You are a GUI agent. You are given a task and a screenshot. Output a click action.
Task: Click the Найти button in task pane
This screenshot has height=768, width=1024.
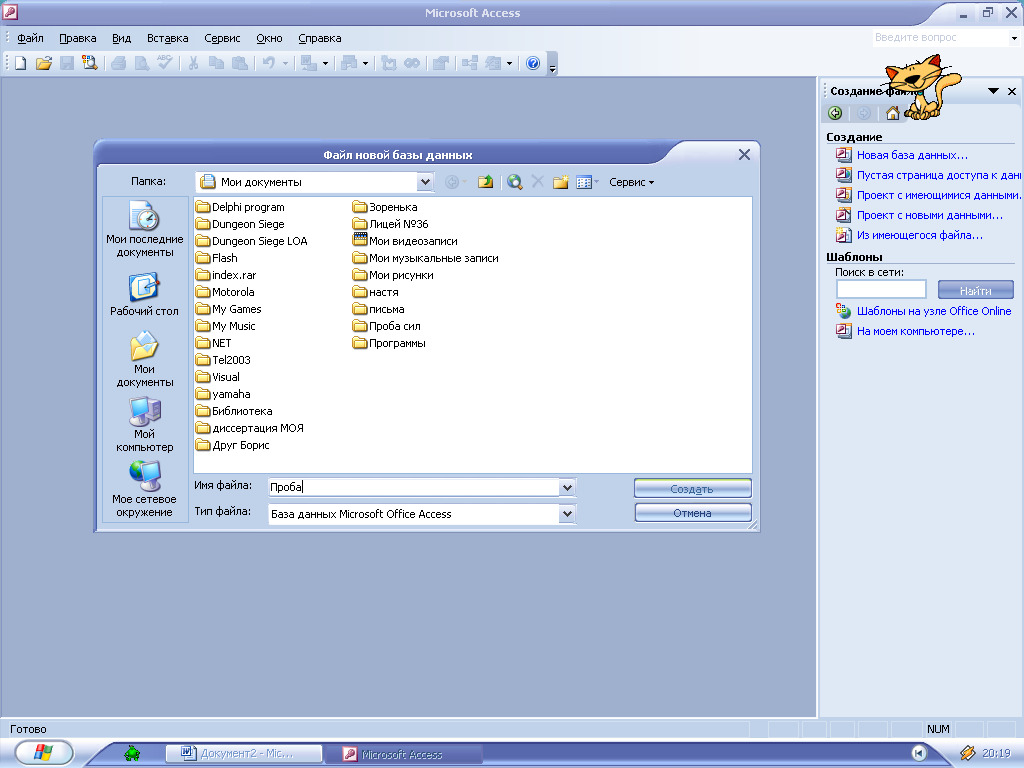coord(976,290)
